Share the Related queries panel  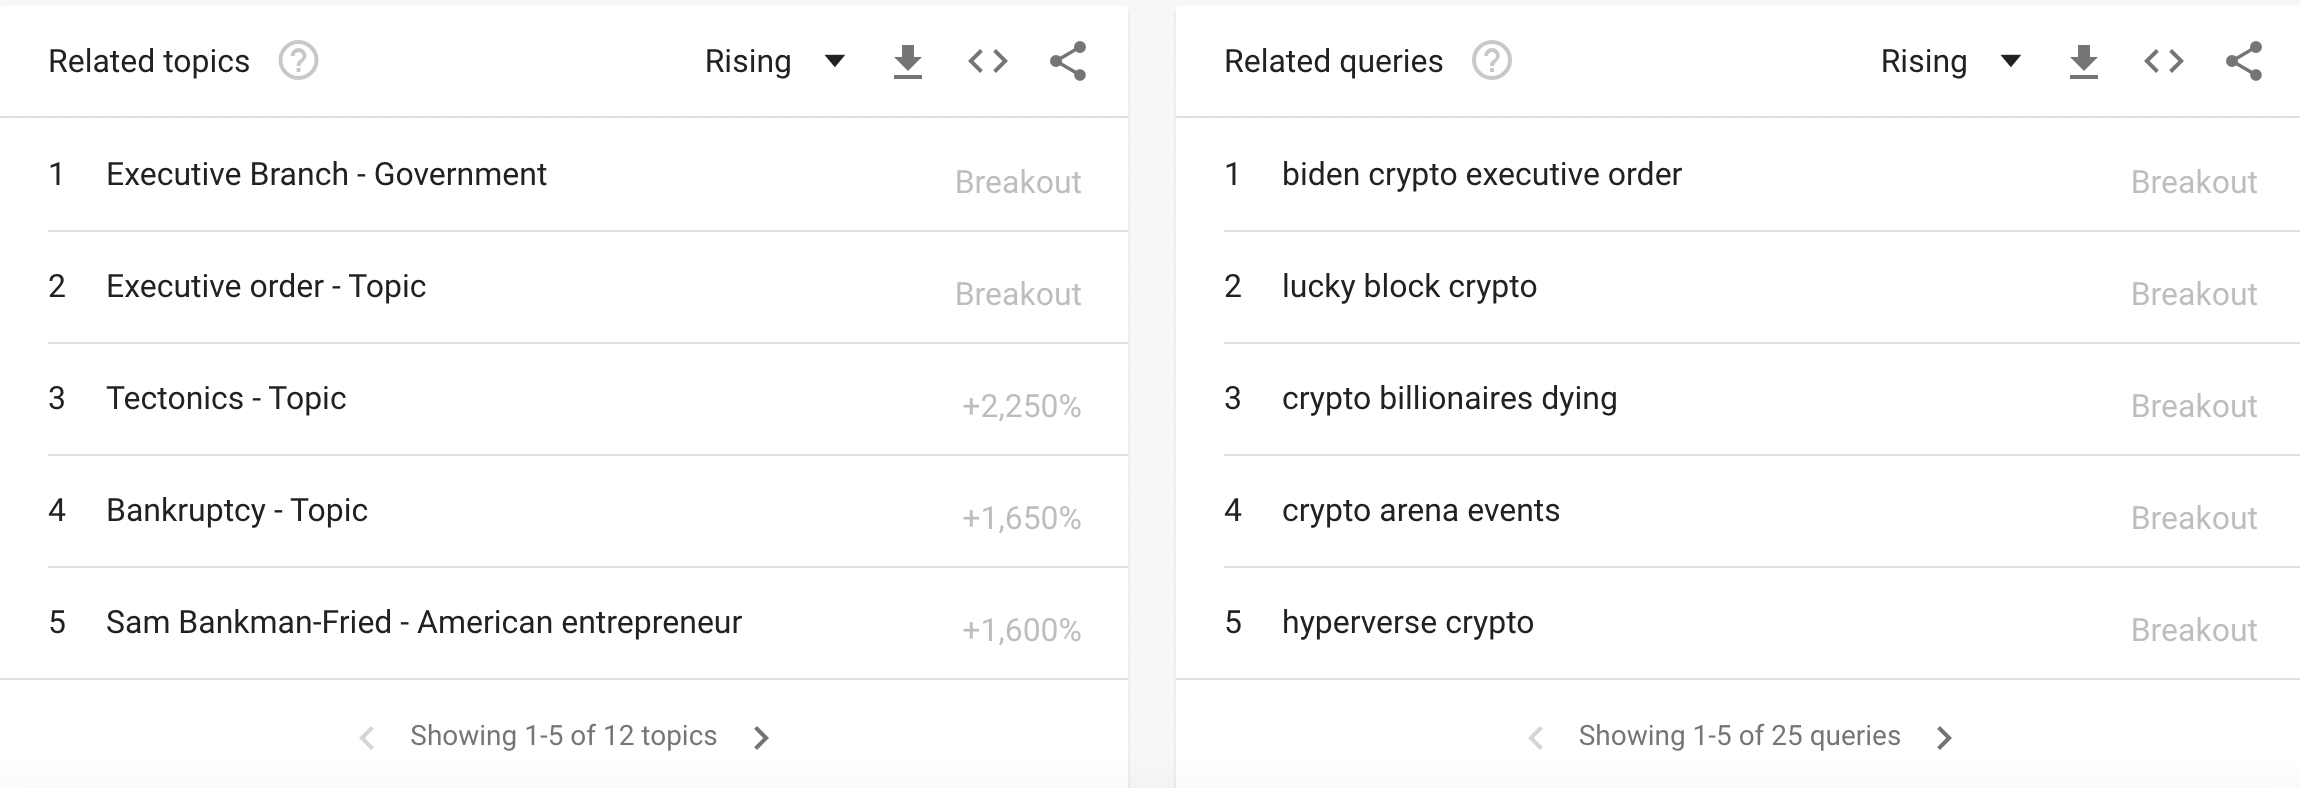click(2243, 62)
